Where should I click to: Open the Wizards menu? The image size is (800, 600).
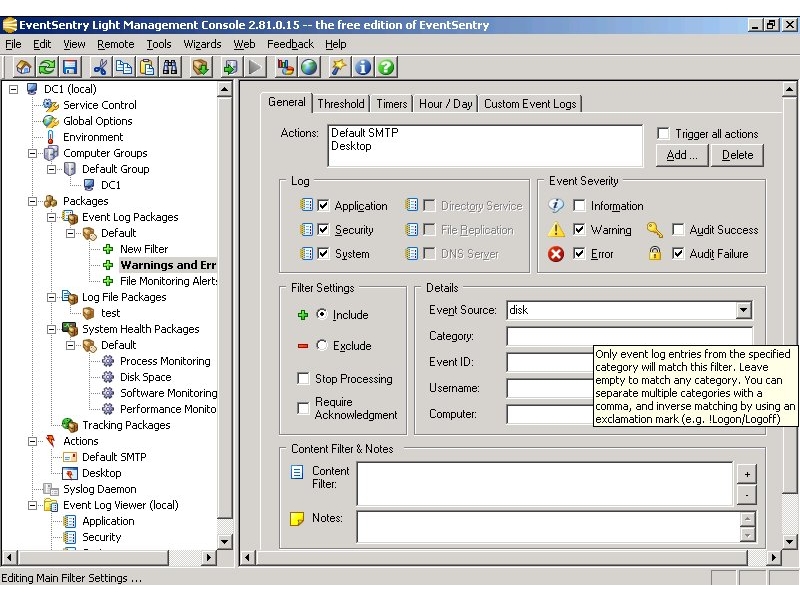tap(203, 44)
